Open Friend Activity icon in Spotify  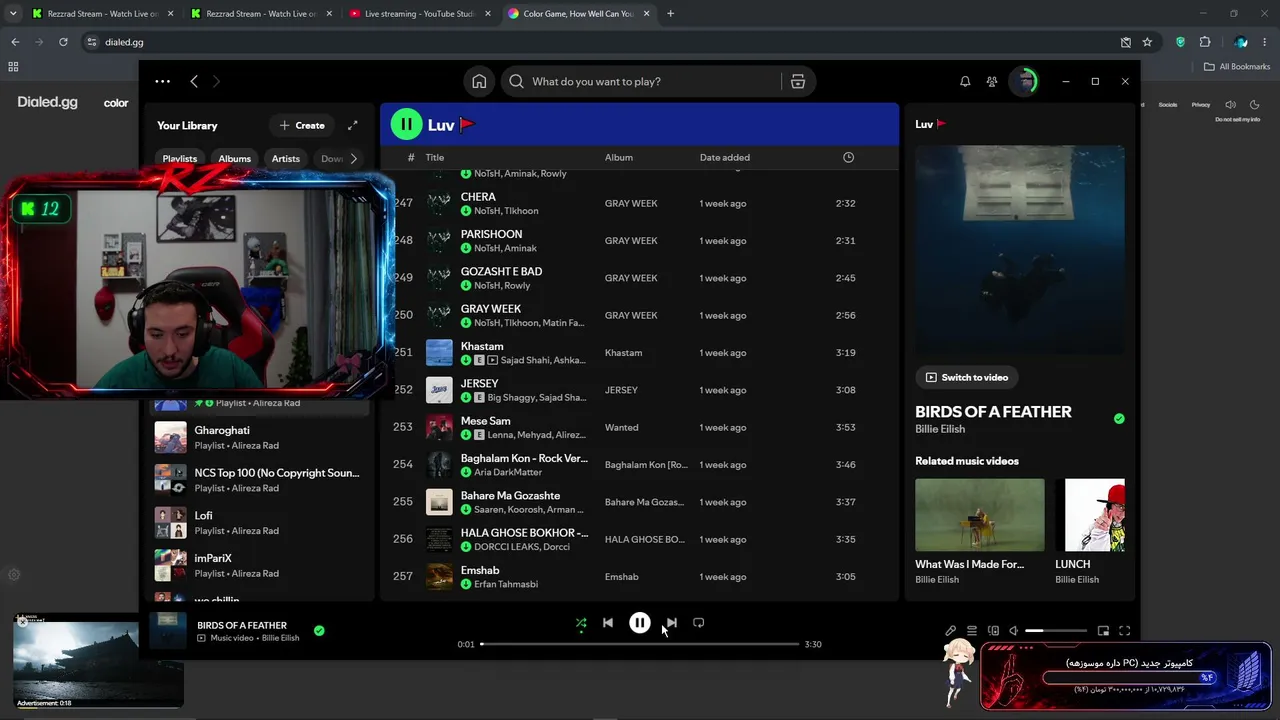[x=992, y=82]
